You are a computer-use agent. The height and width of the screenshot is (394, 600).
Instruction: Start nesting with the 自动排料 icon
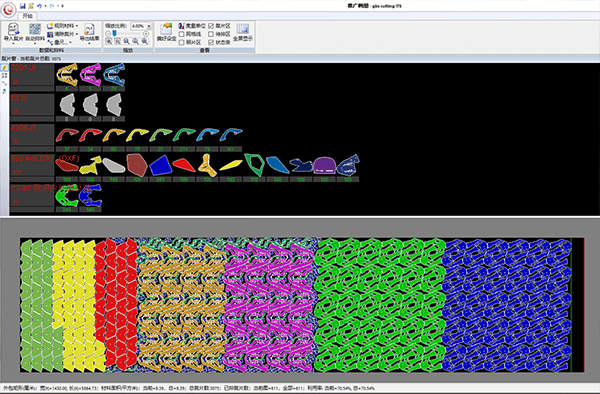[x=35, y=29]
